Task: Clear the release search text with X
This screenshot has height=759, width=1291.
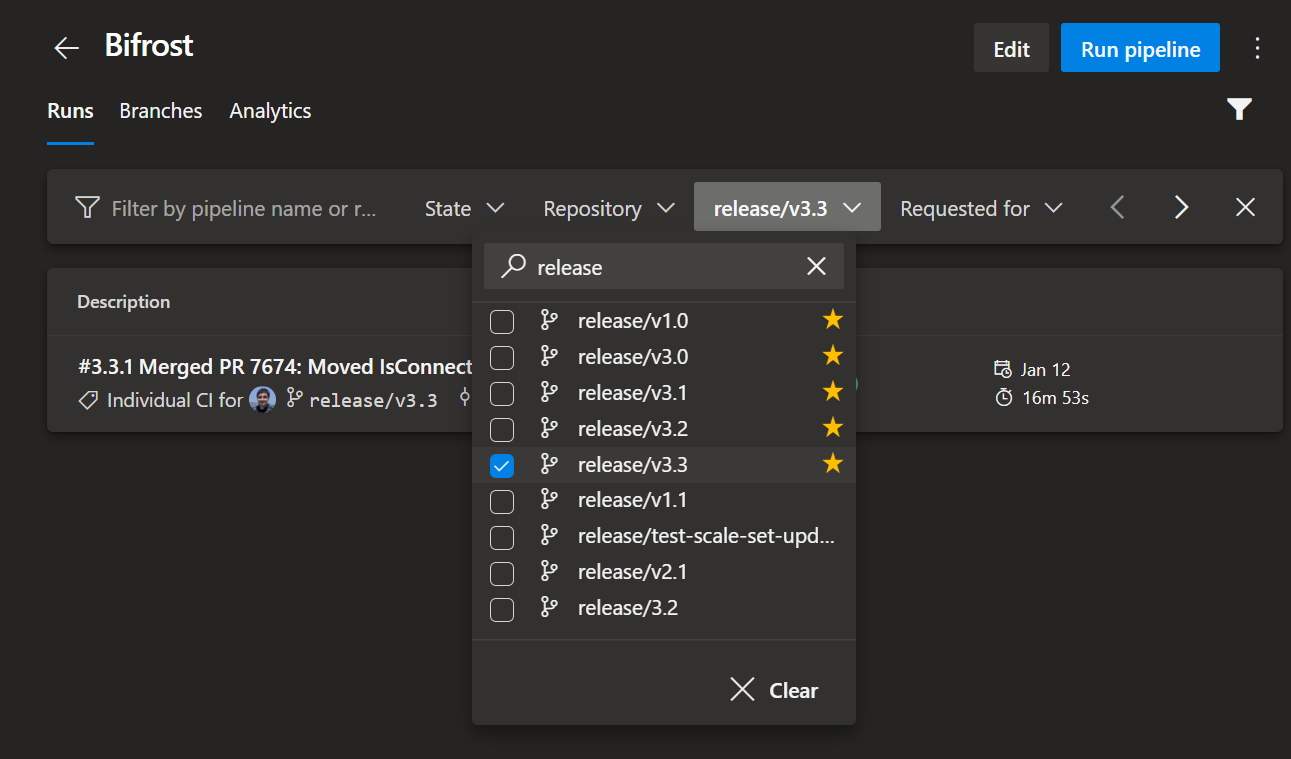Action: 816,266
